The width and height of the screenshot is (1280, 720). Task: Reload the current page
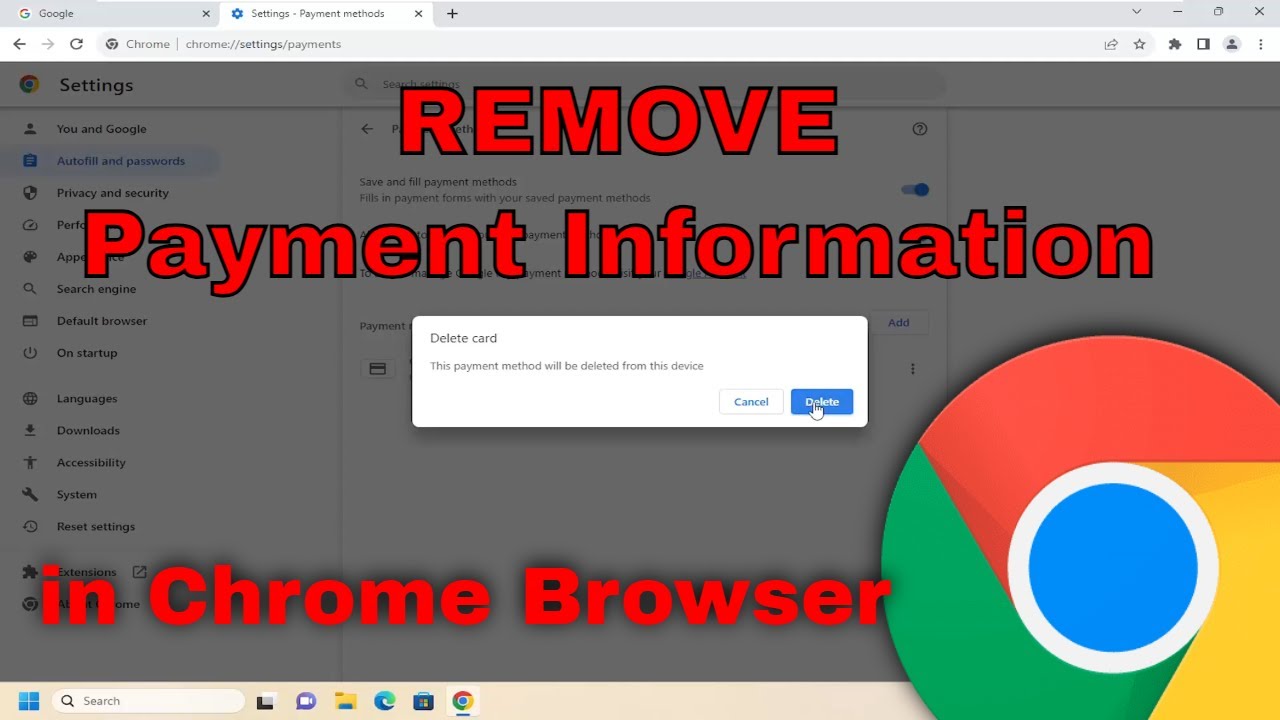click(x=76, y=44)
